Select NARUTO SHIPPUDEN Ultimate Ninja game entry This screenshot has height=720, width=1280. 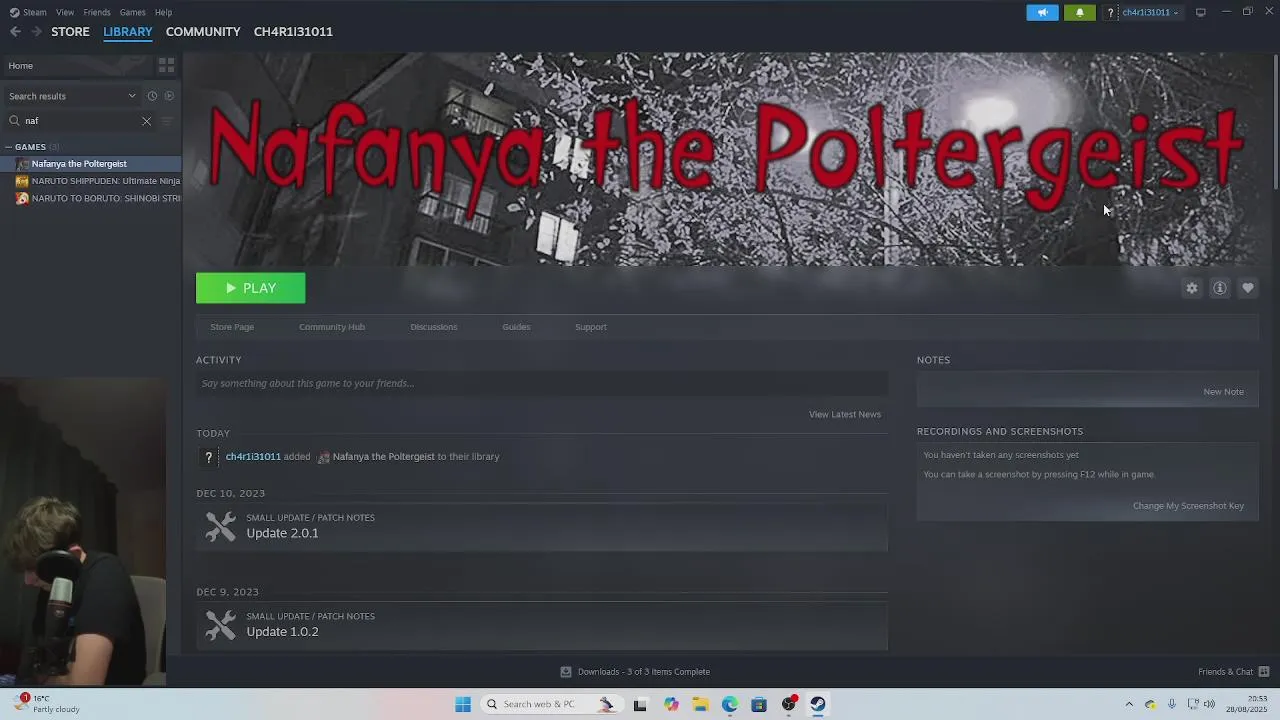point(98,181)
